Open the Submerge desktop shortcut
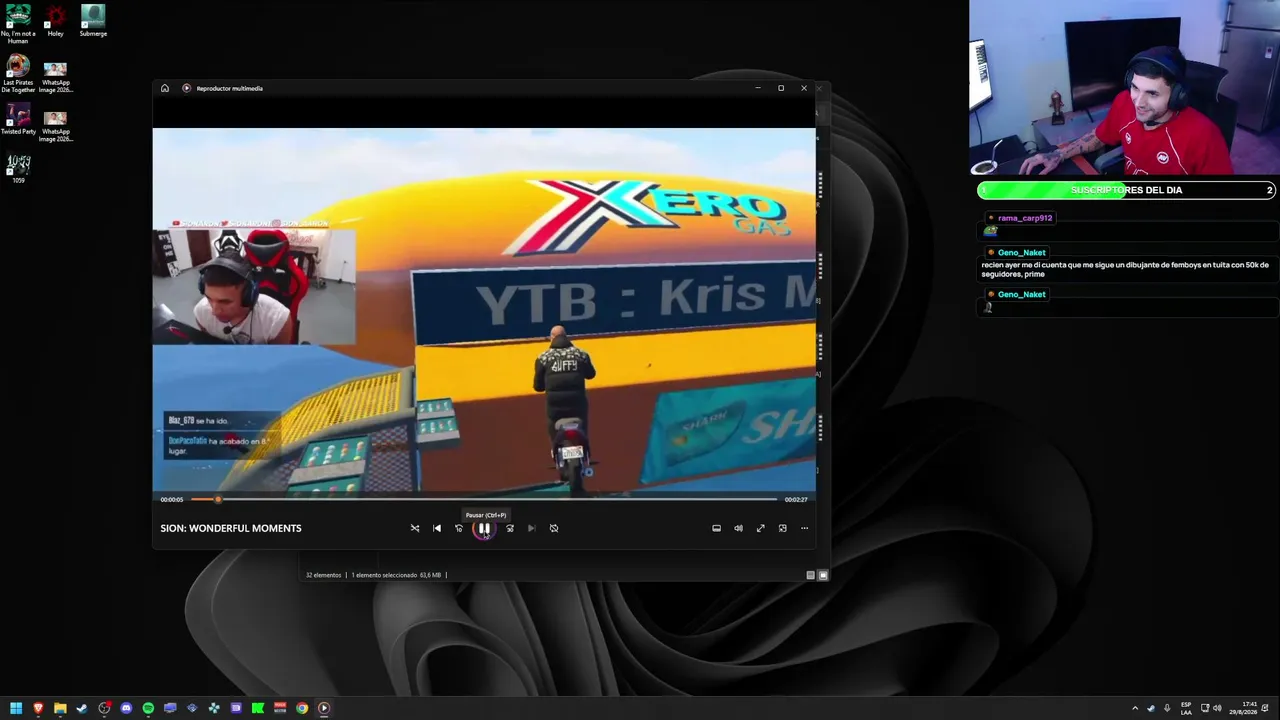The width and height of the screenshot is (1280, 720). tap(93, 21)
